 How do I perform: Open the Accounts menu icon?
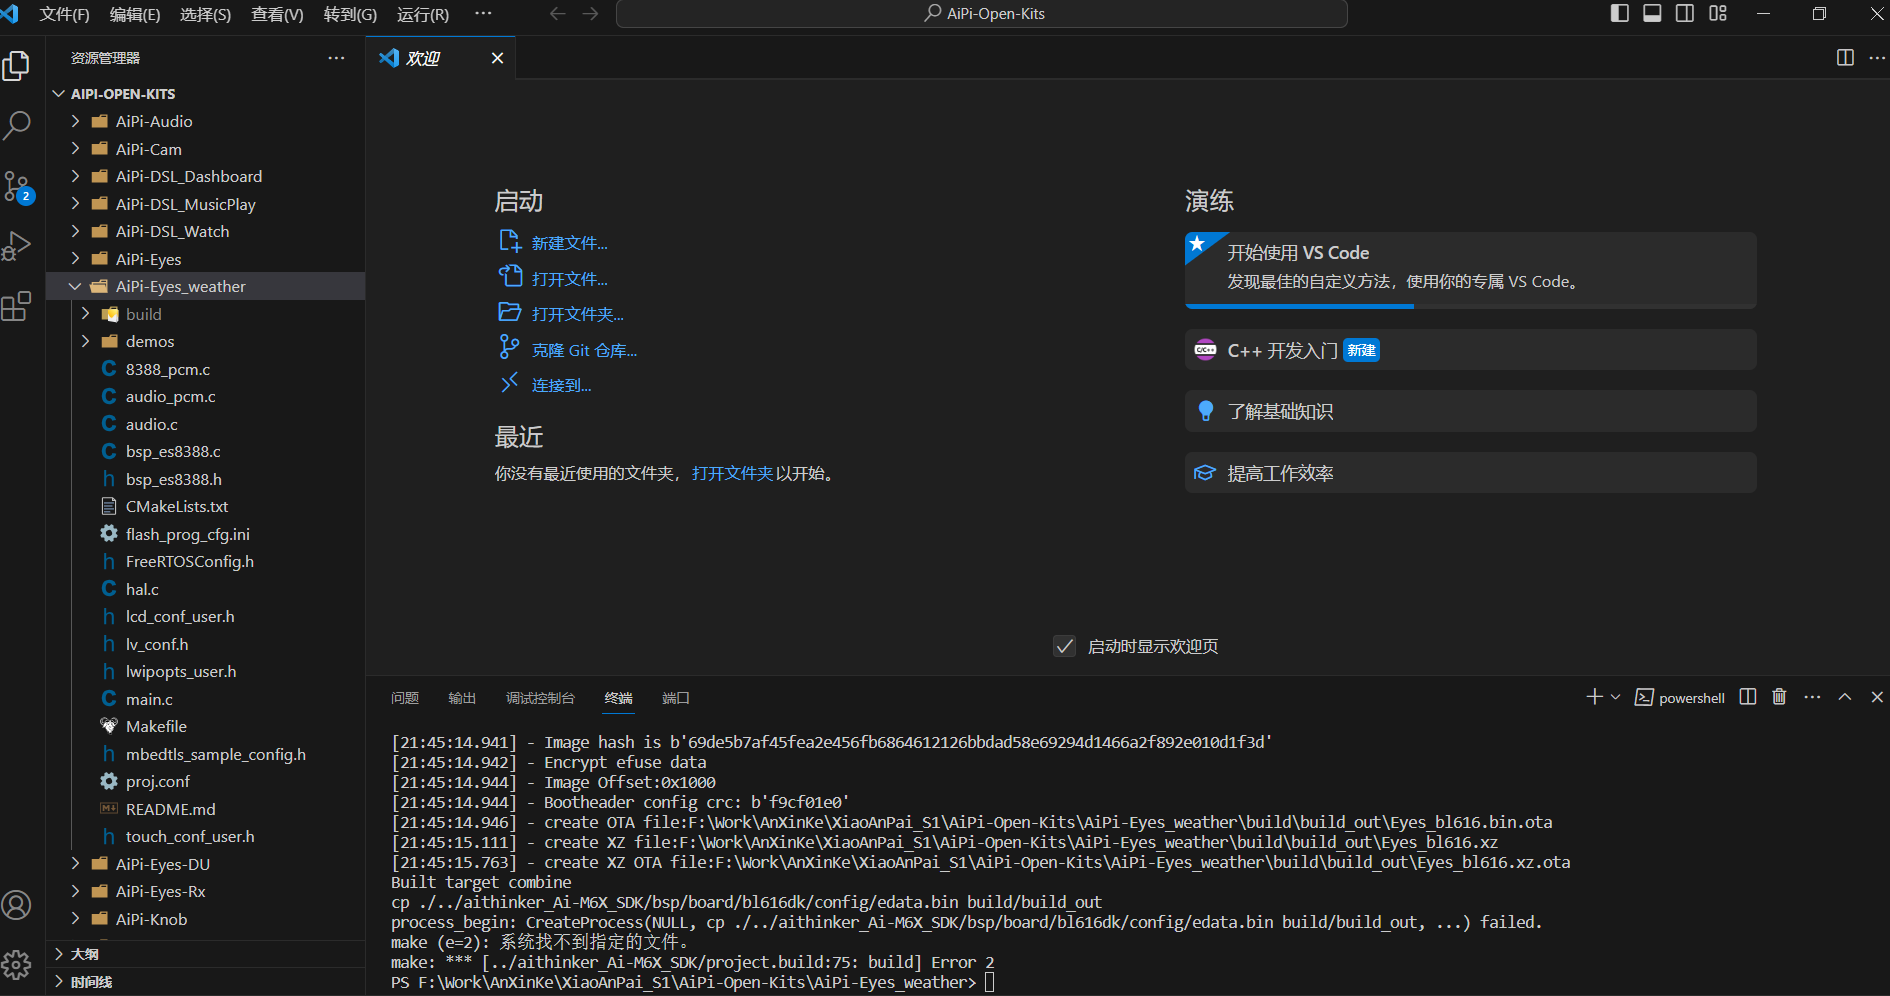(17, 905)
